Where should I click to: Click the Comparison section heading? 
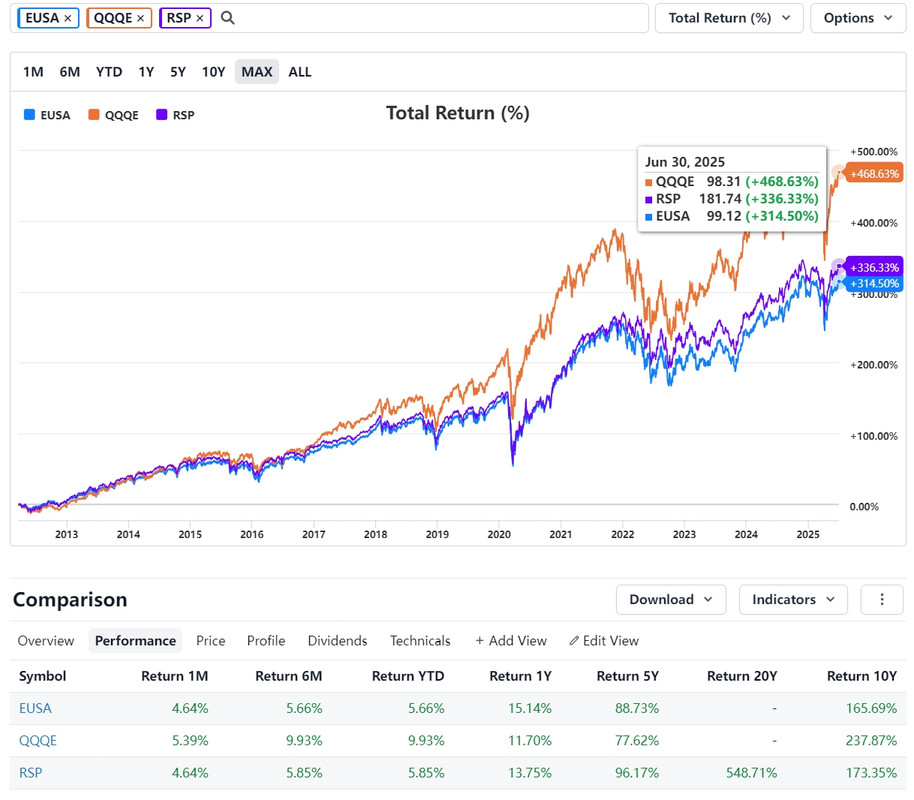(70, 599)
